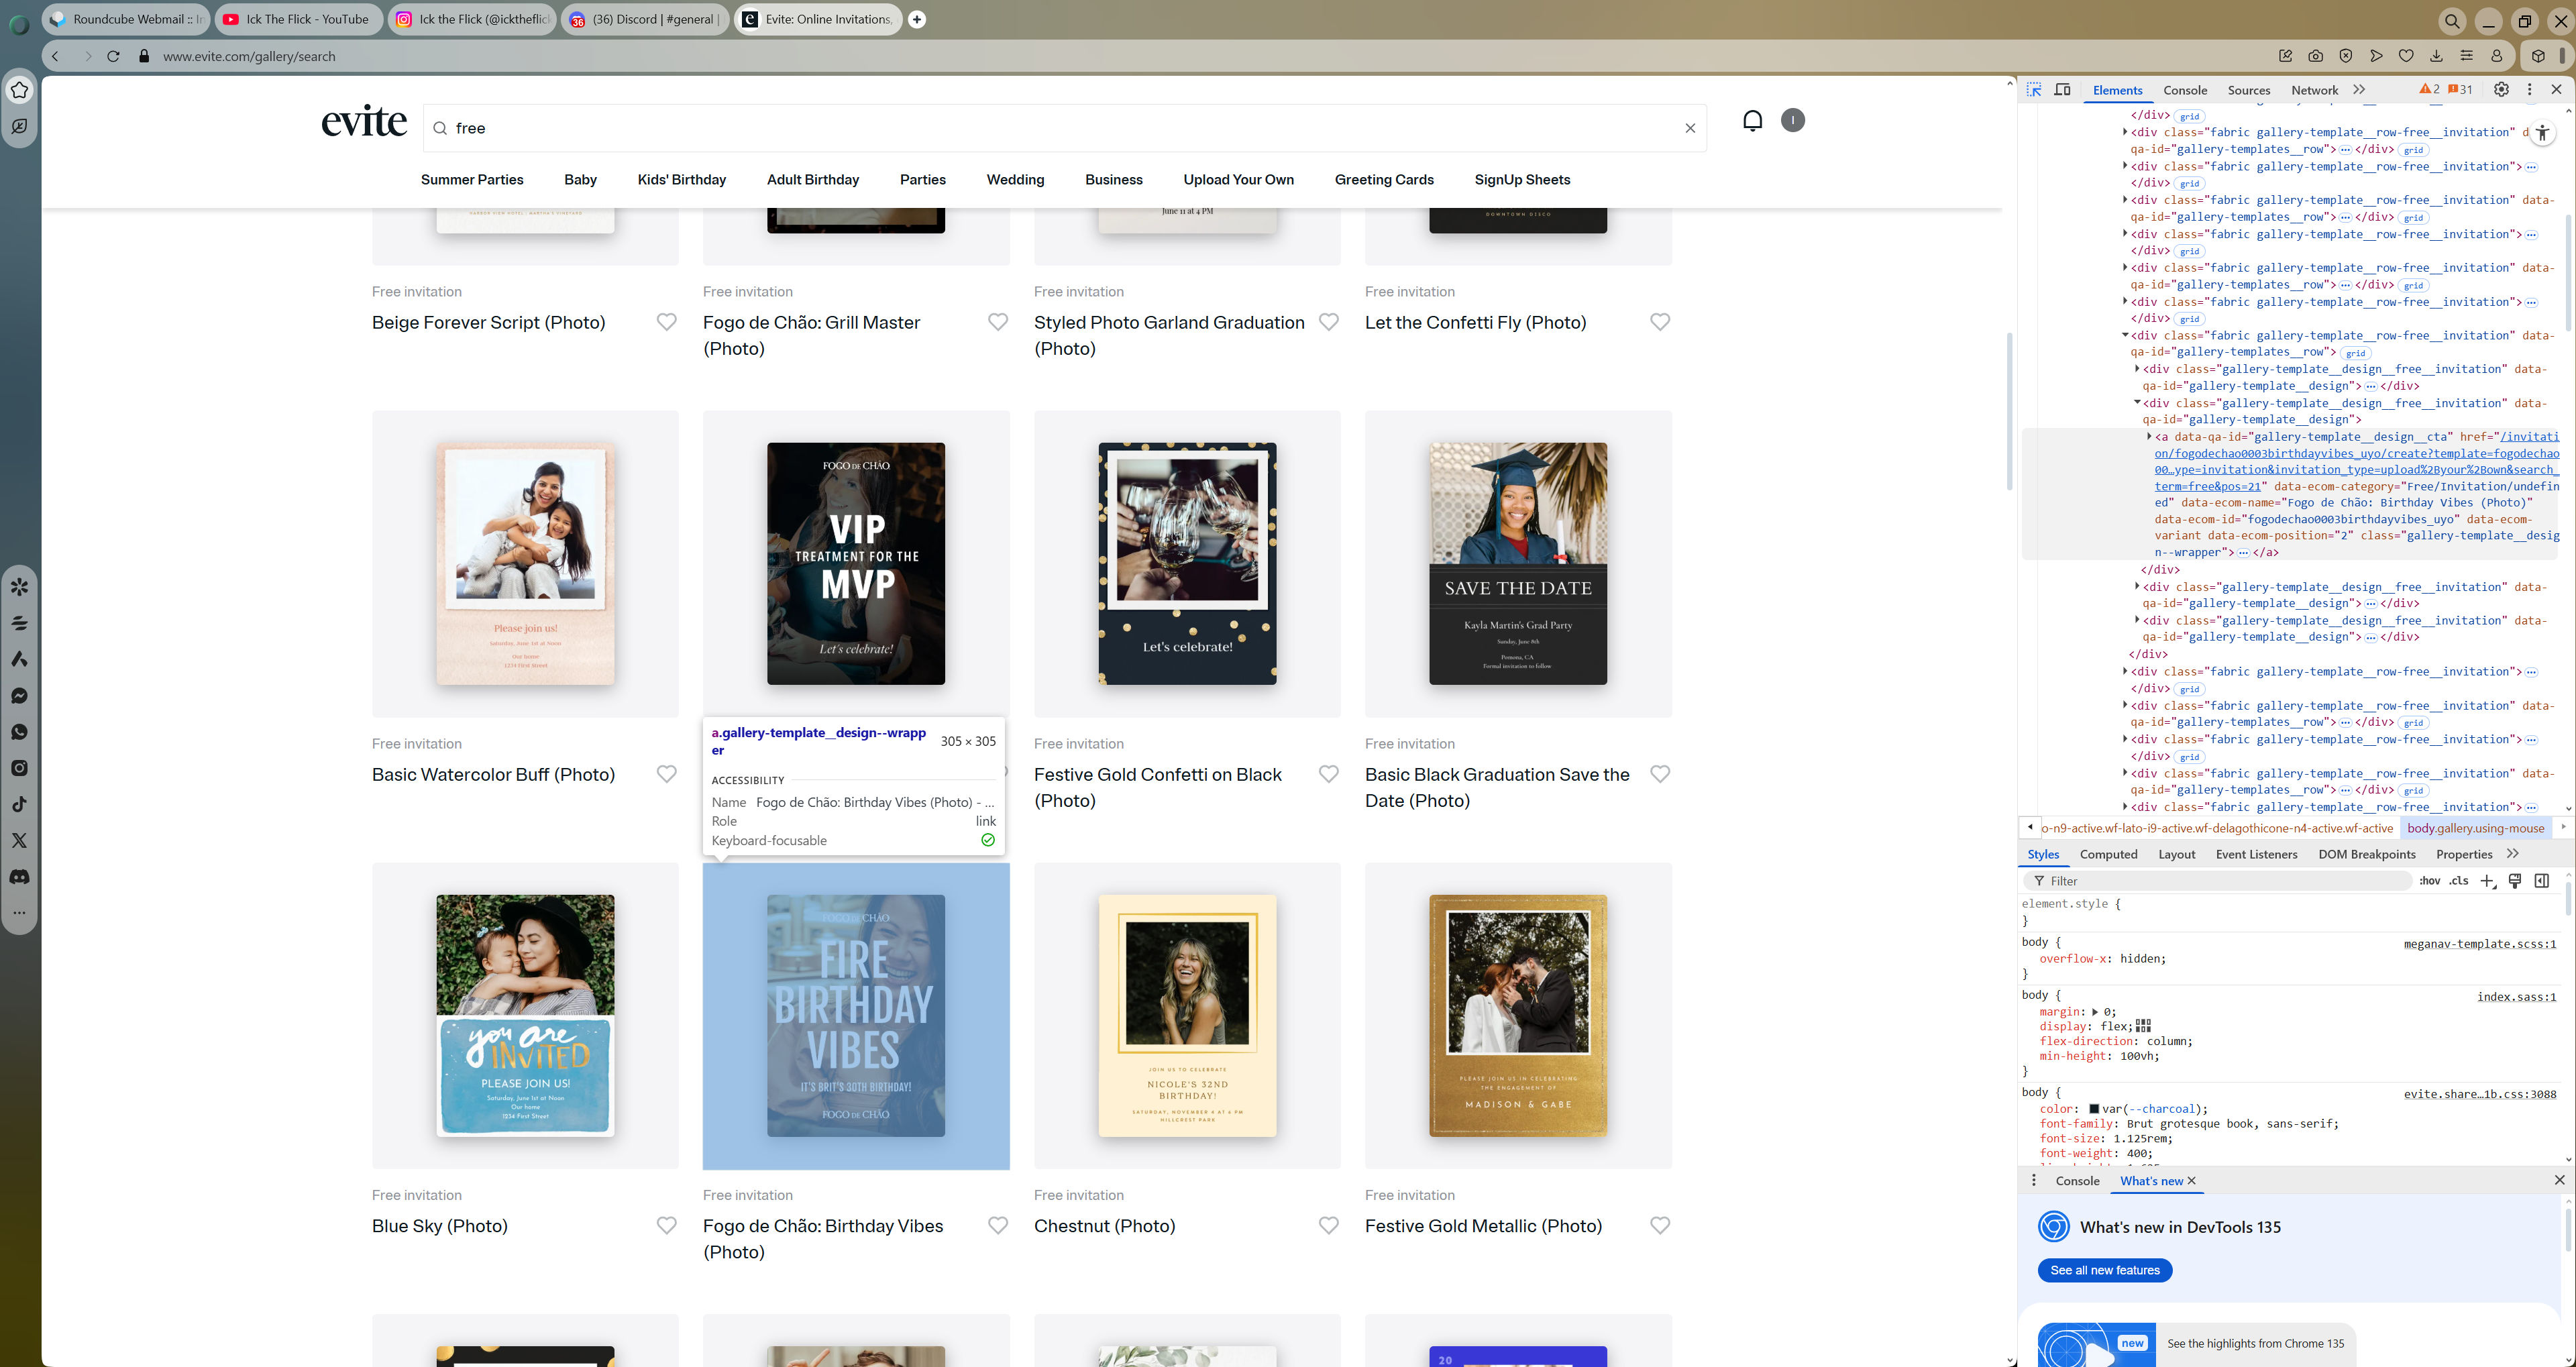2576x1367 pixels.
Task: Show more DevTools panels chevron
Action: pyautogui.click(x=2359, y=90)
